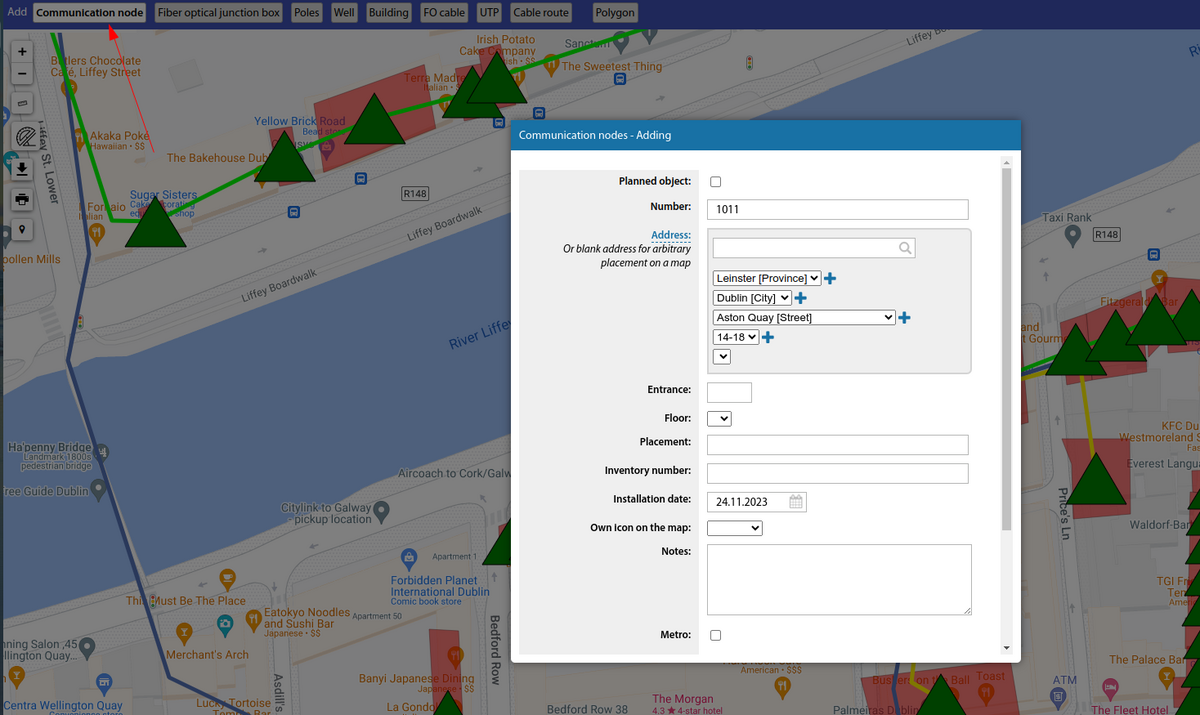The width and height of the screenshot is (1200, 715).
Task: Click the Inventory number input field
Action: [837, 473]
